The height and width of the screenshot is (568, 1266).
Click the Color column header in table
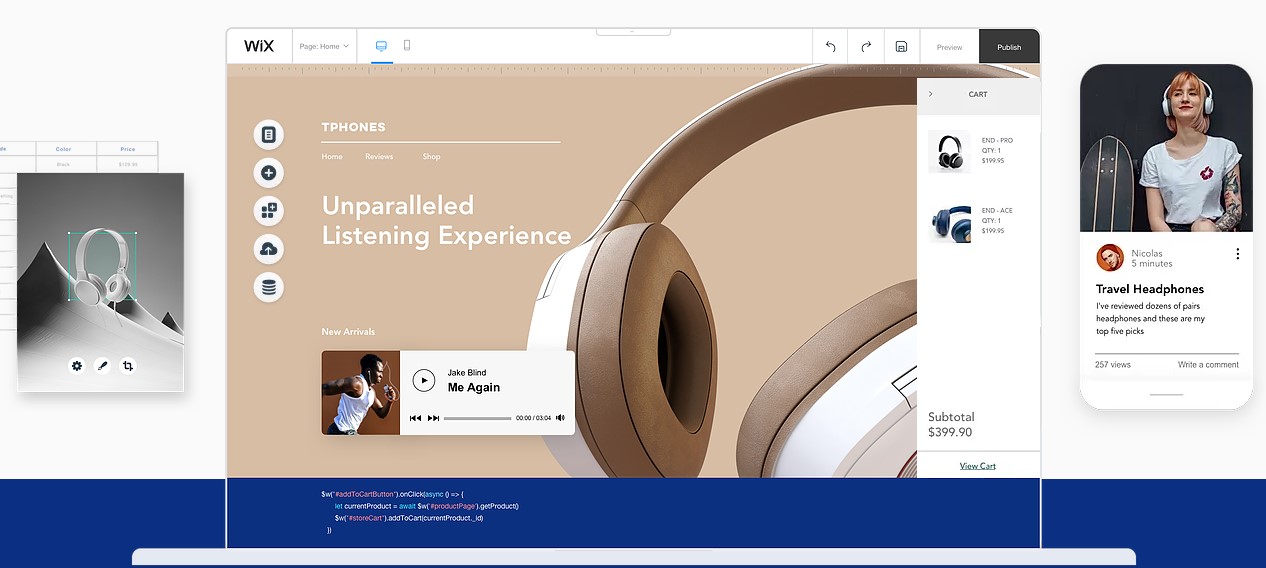(64, 149)
